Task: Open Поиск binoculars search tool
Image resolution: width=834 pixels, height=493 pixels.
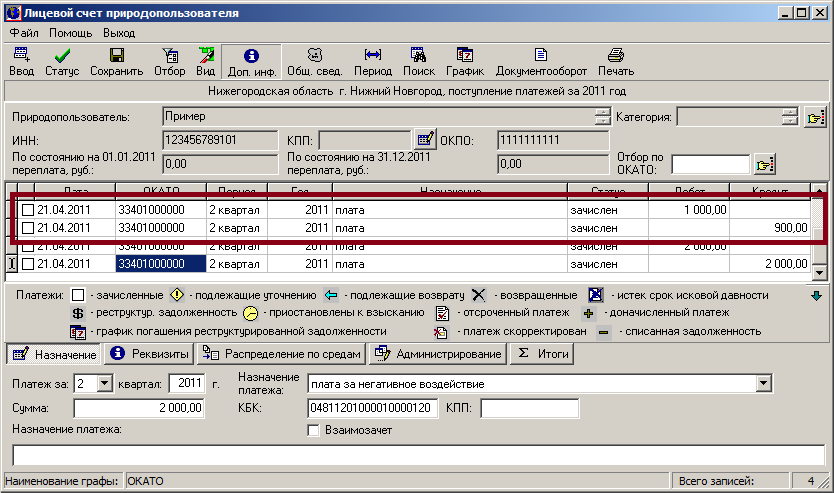Action: (x=418, y=62)
